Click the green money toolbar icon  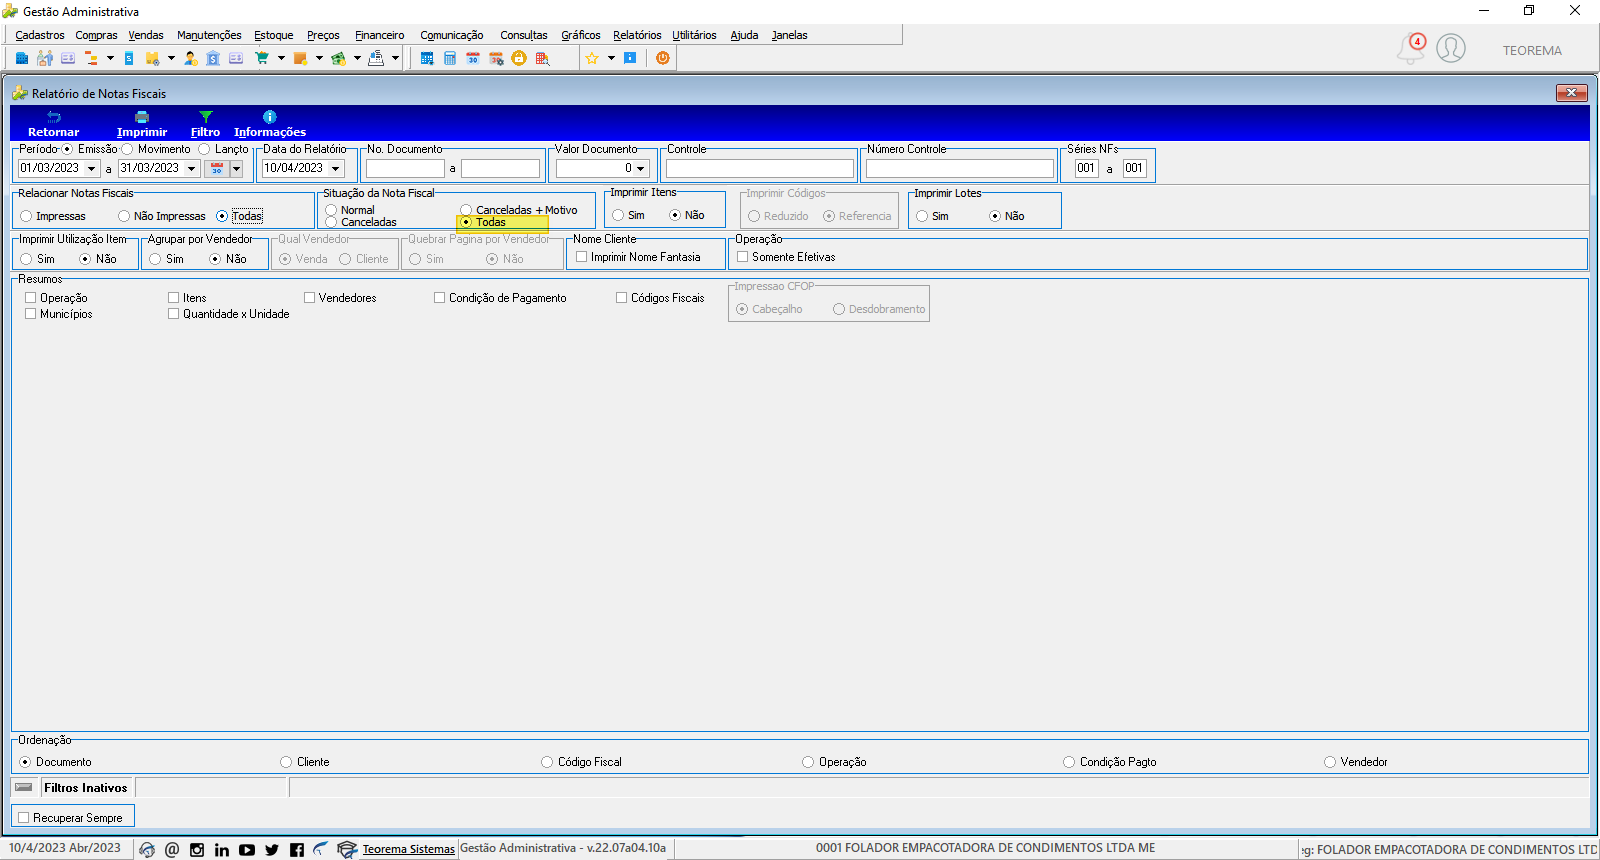pos(338,58)
